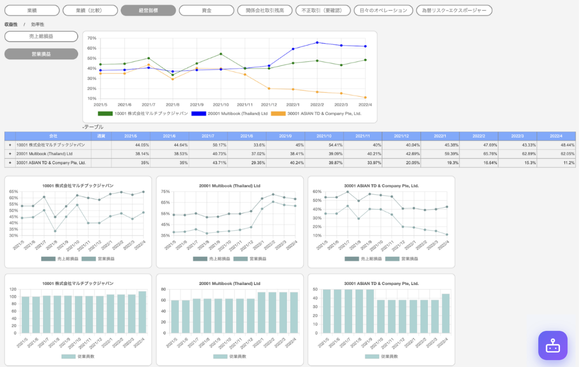Image resolution: width=580 pixels, height=367 pixels.
Task: Click the 会社 column header in table
Action: [x=53, y=136]
